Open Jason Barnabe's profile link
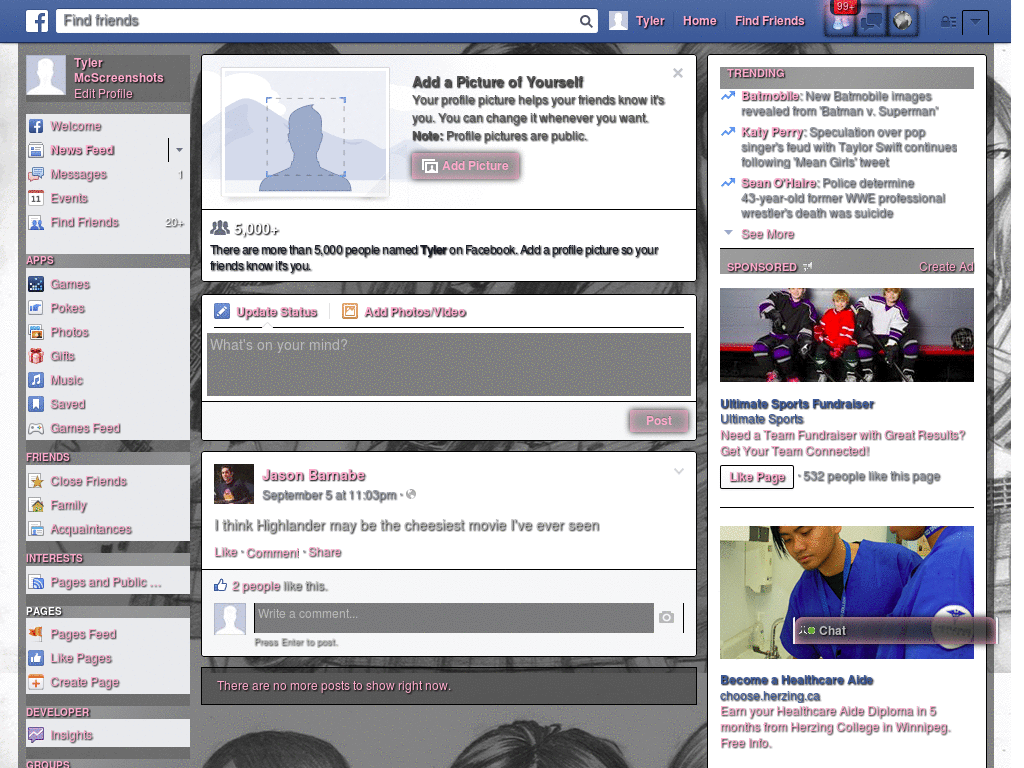Screen dimensions: 1024x768 (x=313, y=475)
